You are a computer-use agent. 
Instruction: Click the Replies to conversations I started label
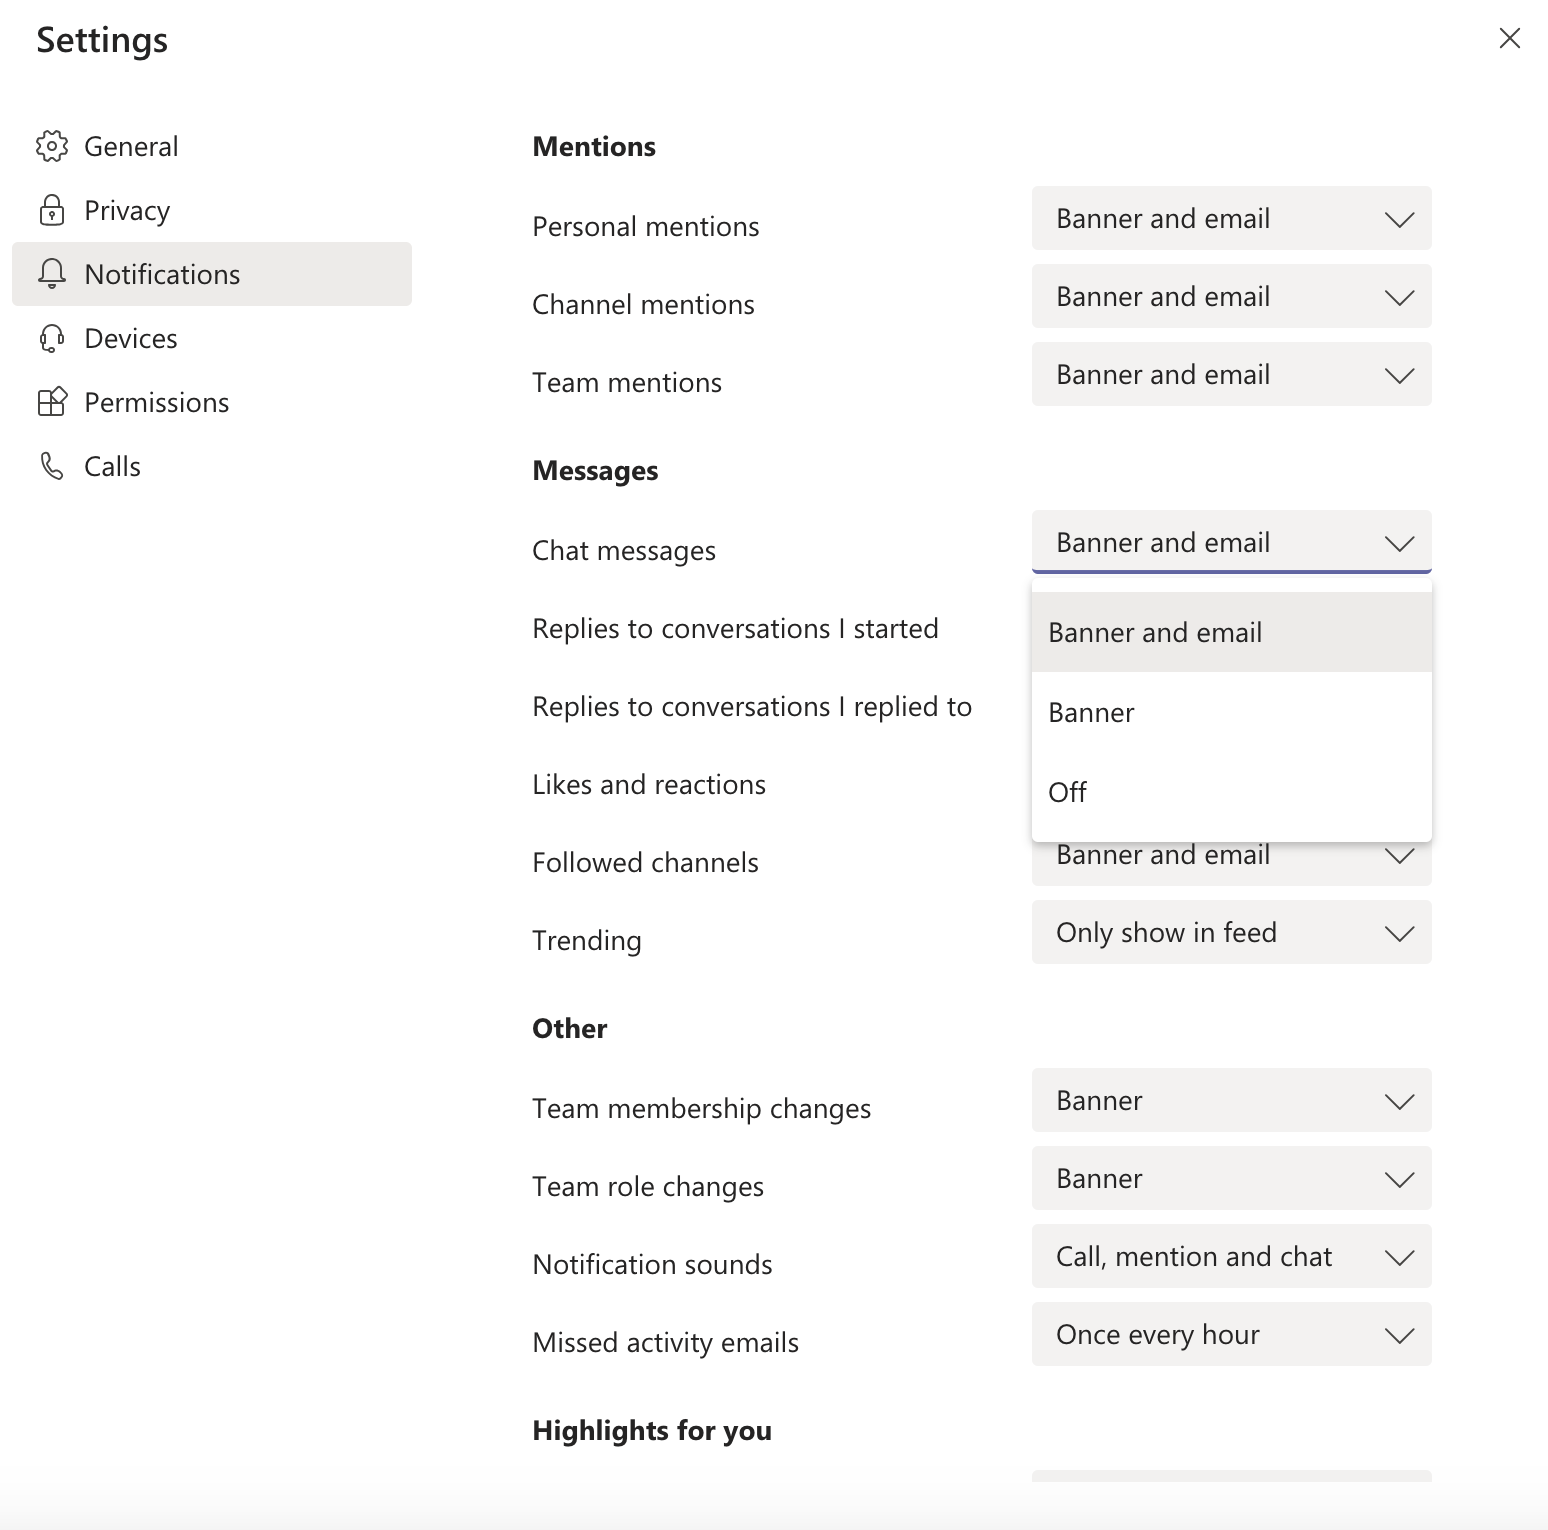(x=735, y=629)
